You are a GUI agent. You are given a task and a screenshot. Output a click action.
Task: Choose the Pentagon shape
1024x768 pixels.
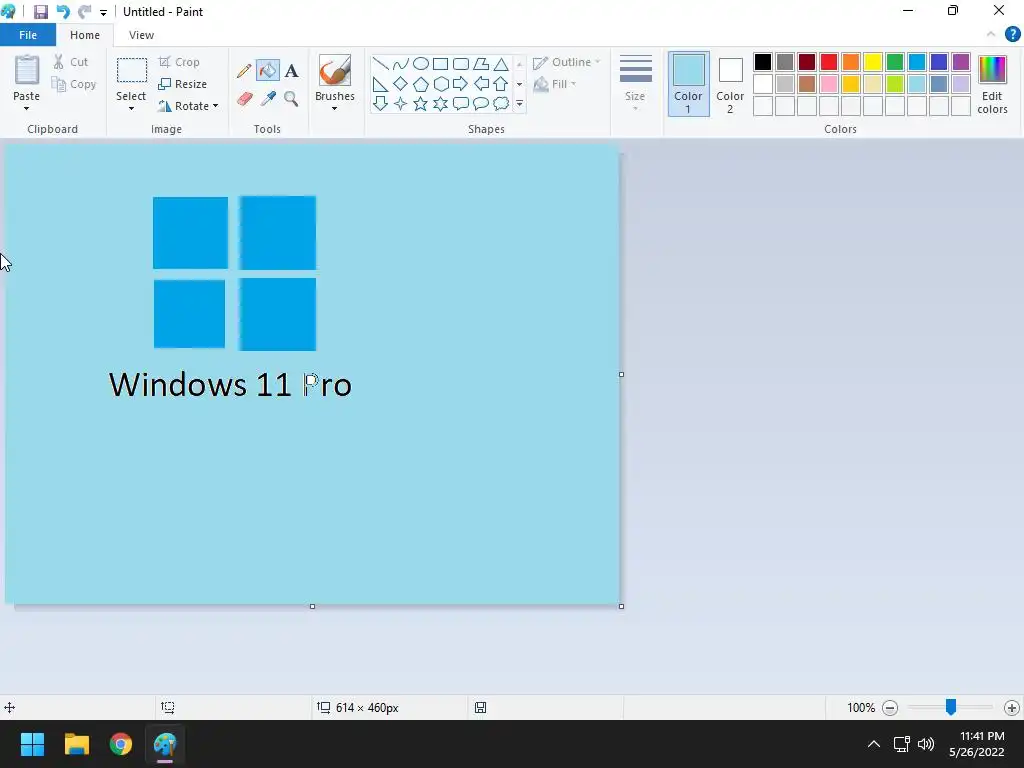pyautogui.click(x=421, y=84)
